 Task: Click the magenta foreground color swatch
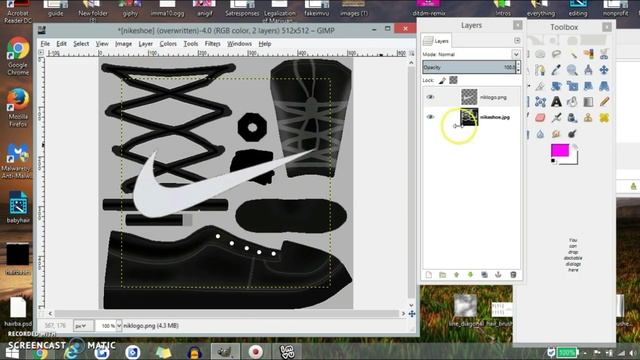tap(560, 150)
